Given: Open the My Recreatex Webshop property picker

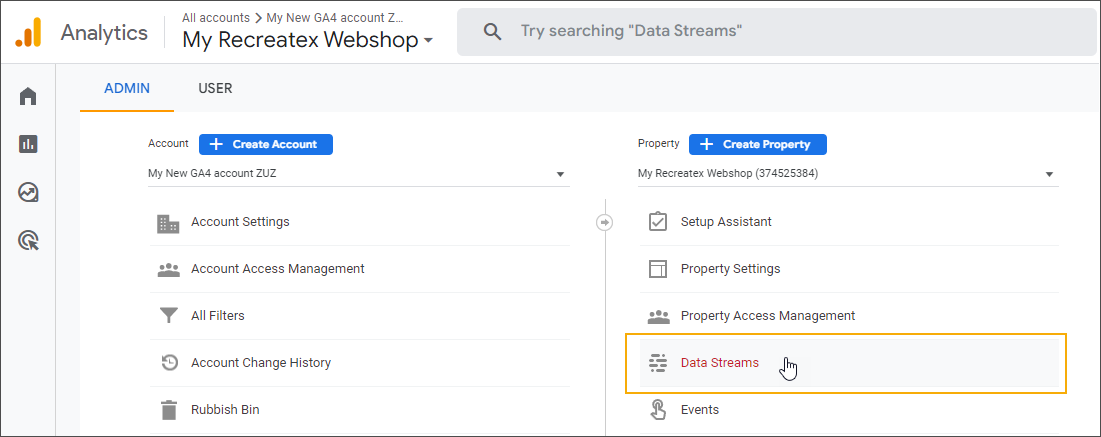Looking at the screenshot, I should (x=307, y=40).
